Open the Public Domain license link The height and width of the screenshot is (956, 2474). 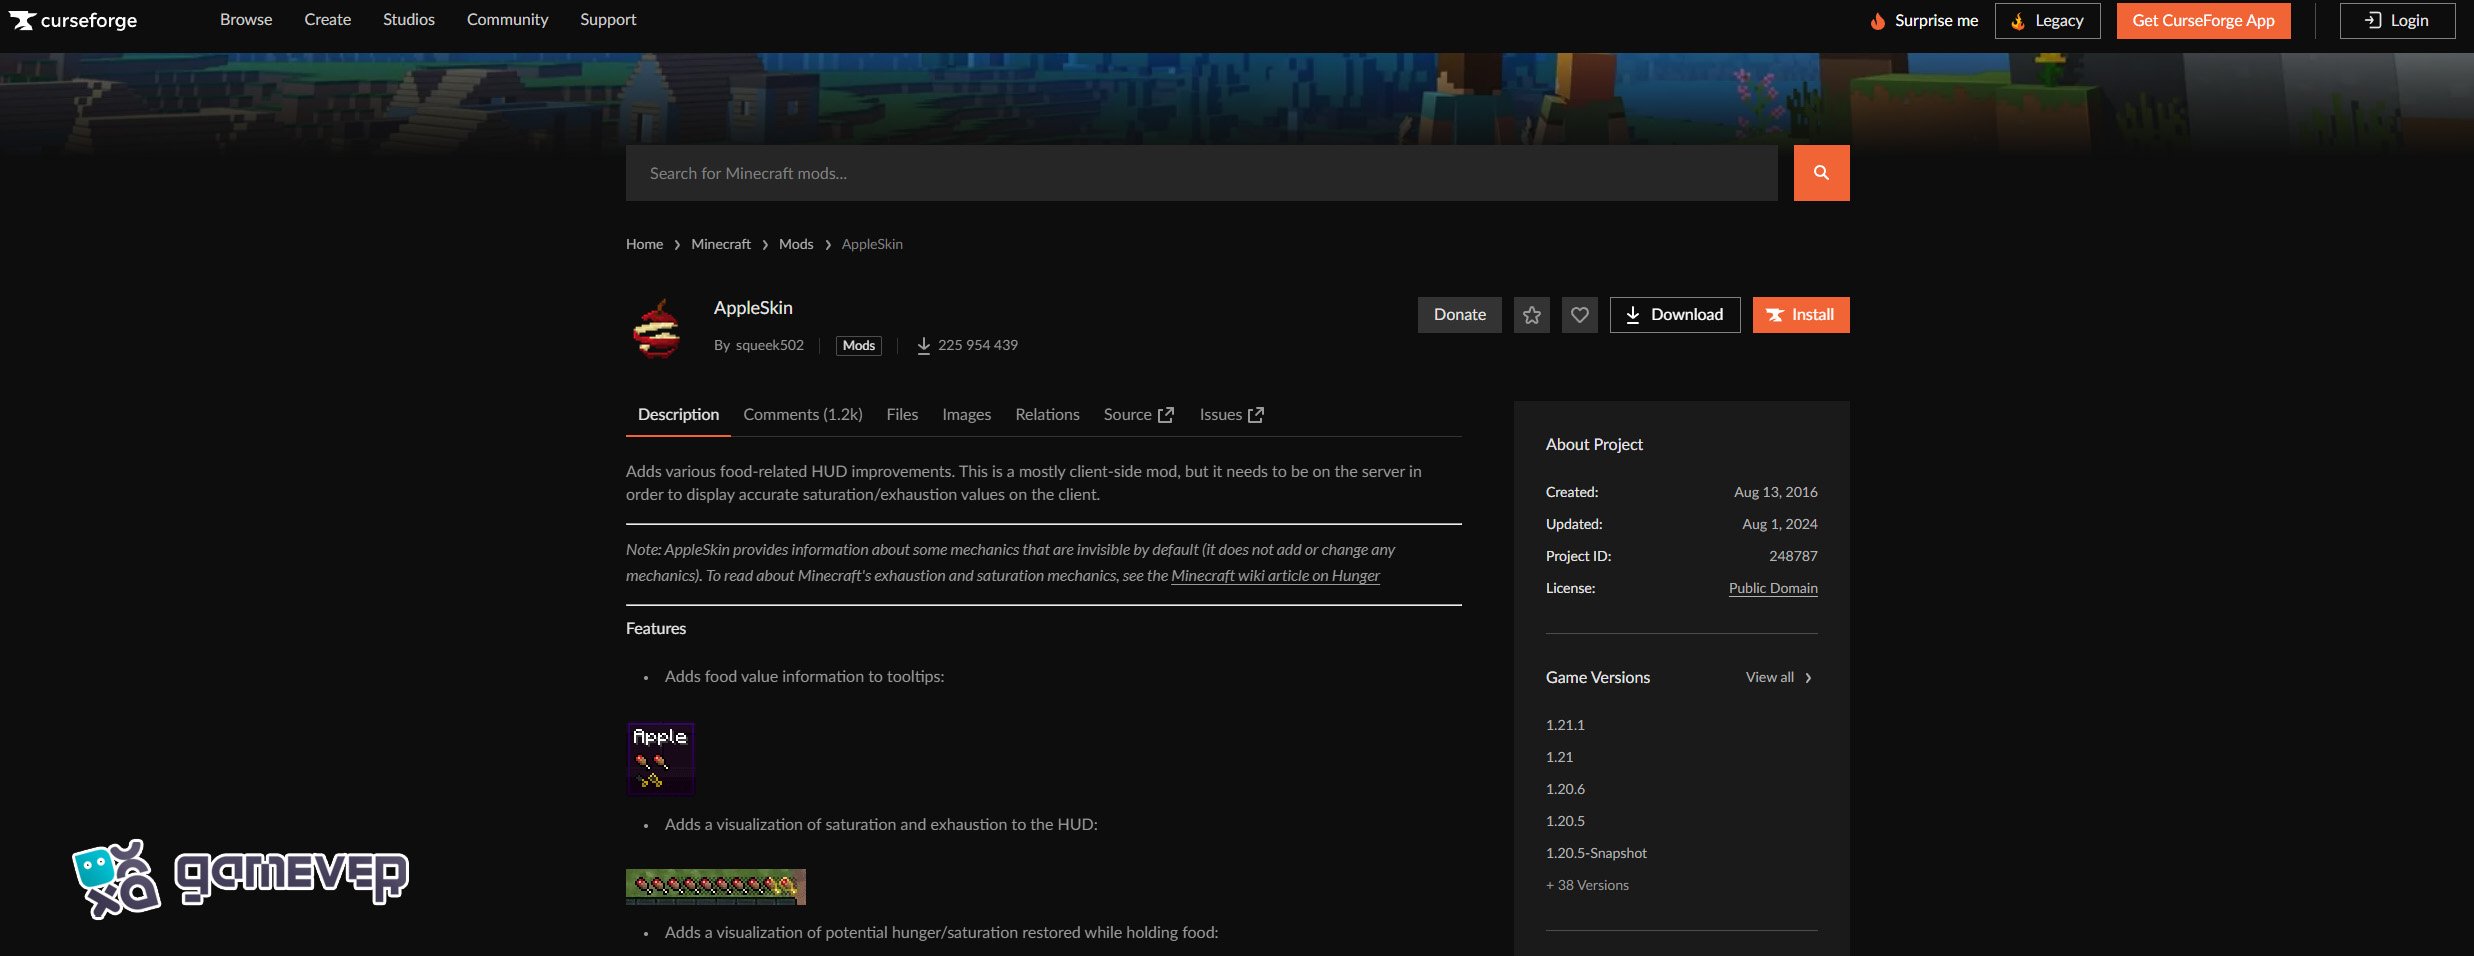pos(1773,588)
